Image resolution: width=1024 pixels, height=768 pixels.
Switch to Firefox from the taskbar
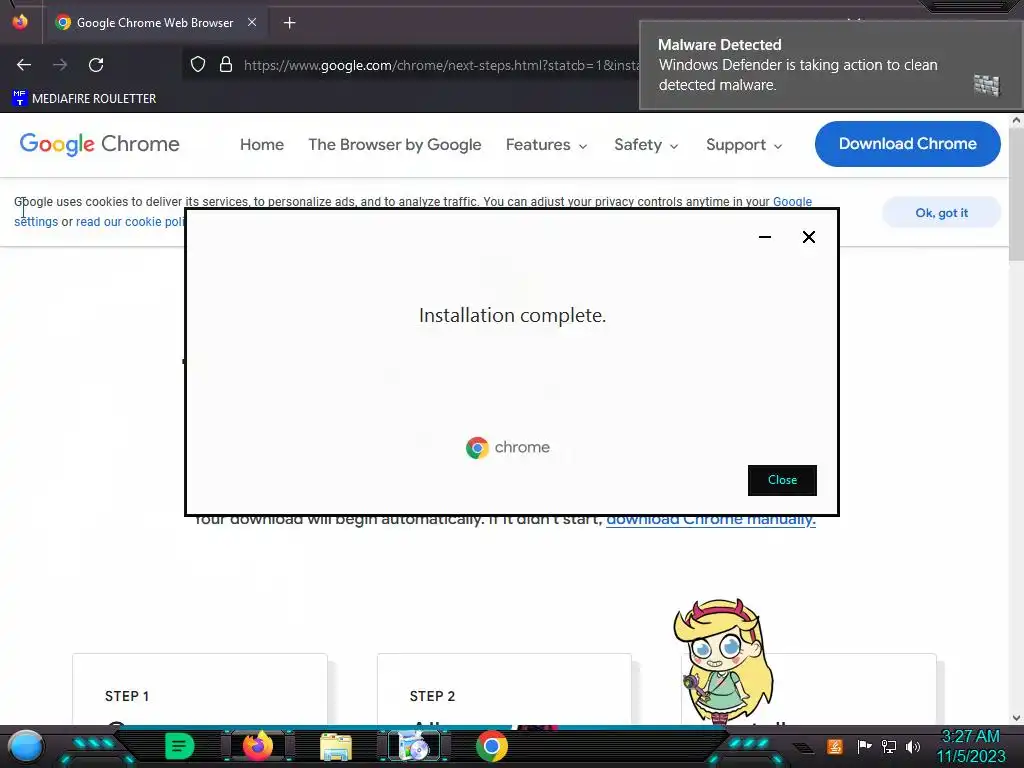[257, 746]
